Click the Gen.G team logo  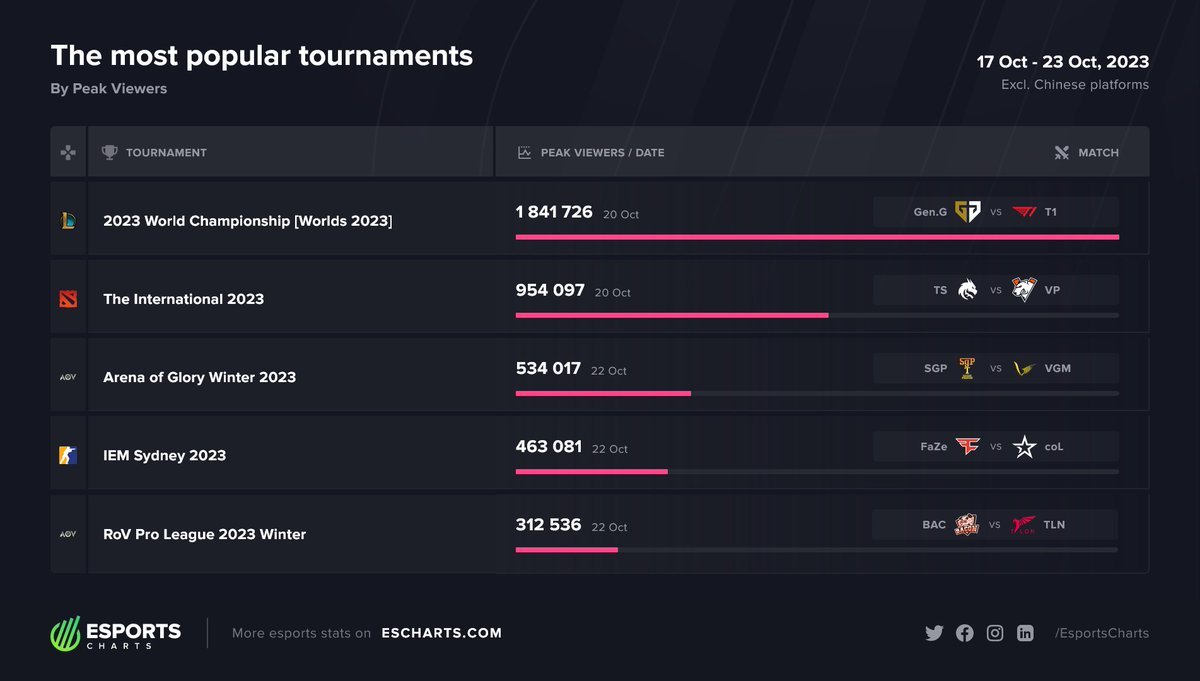968,212
